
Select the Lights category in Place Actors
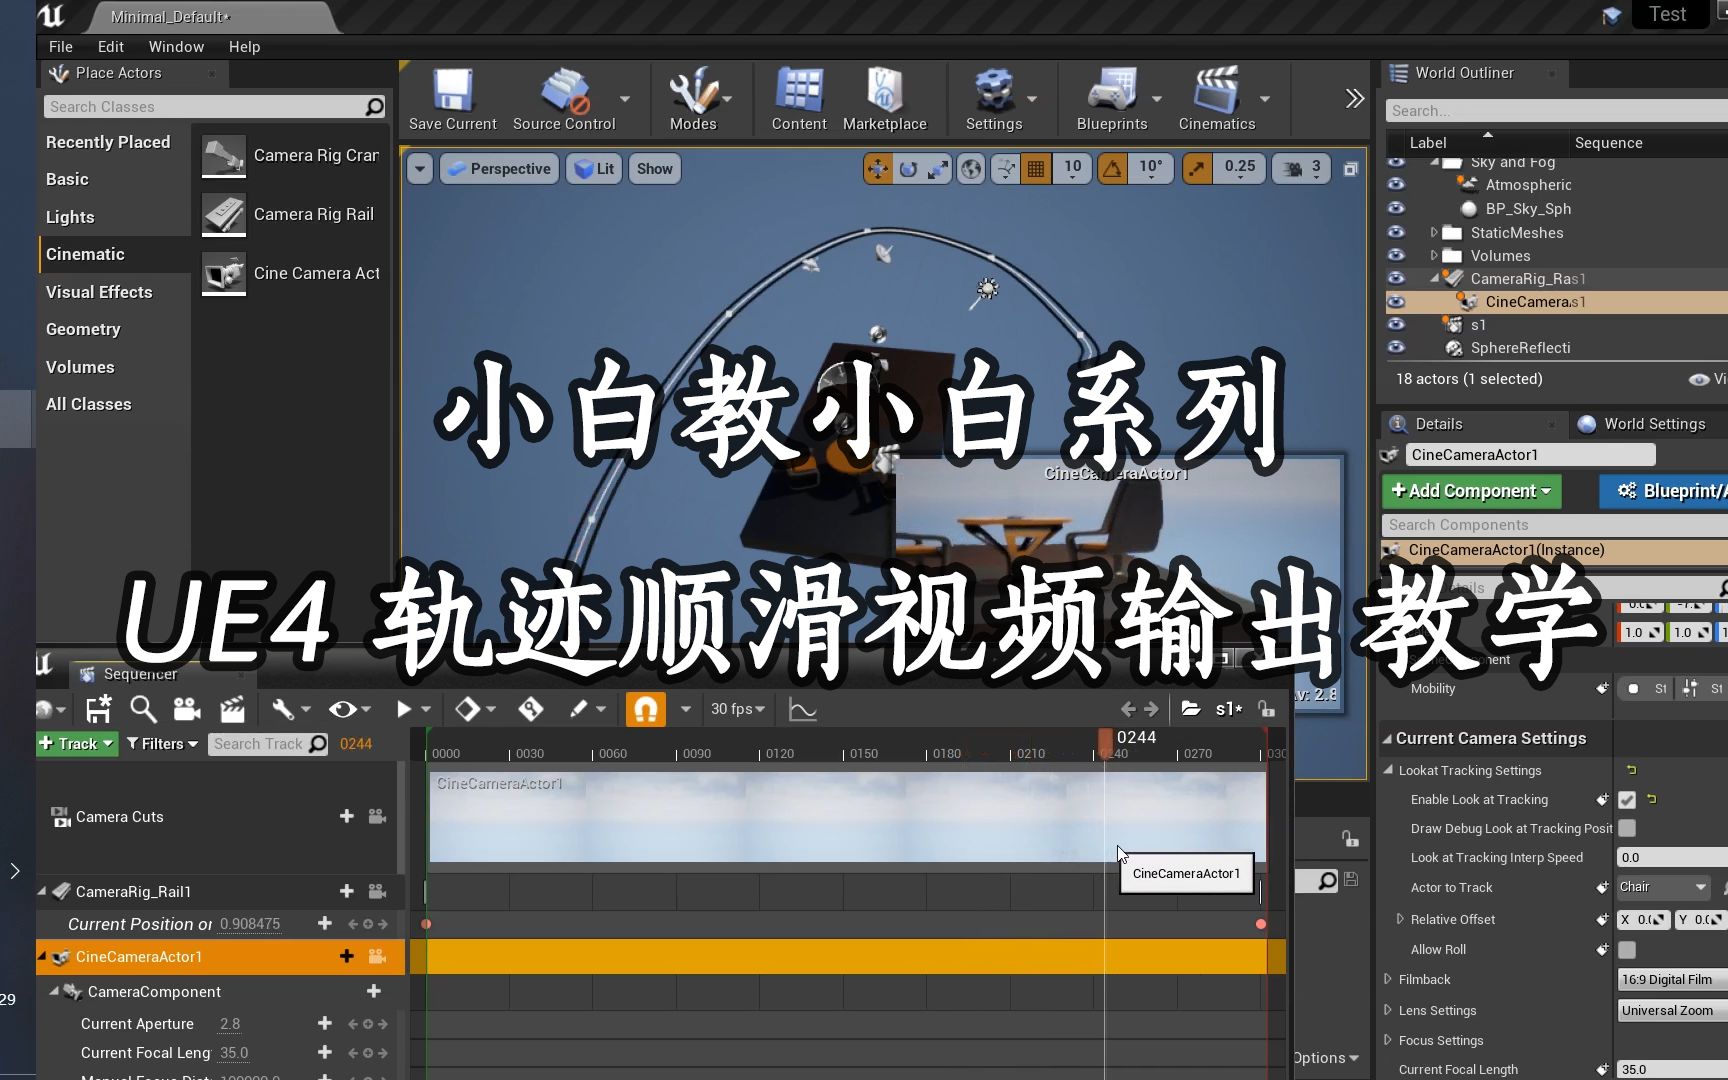pyautogui.click(x=70, y=217)
